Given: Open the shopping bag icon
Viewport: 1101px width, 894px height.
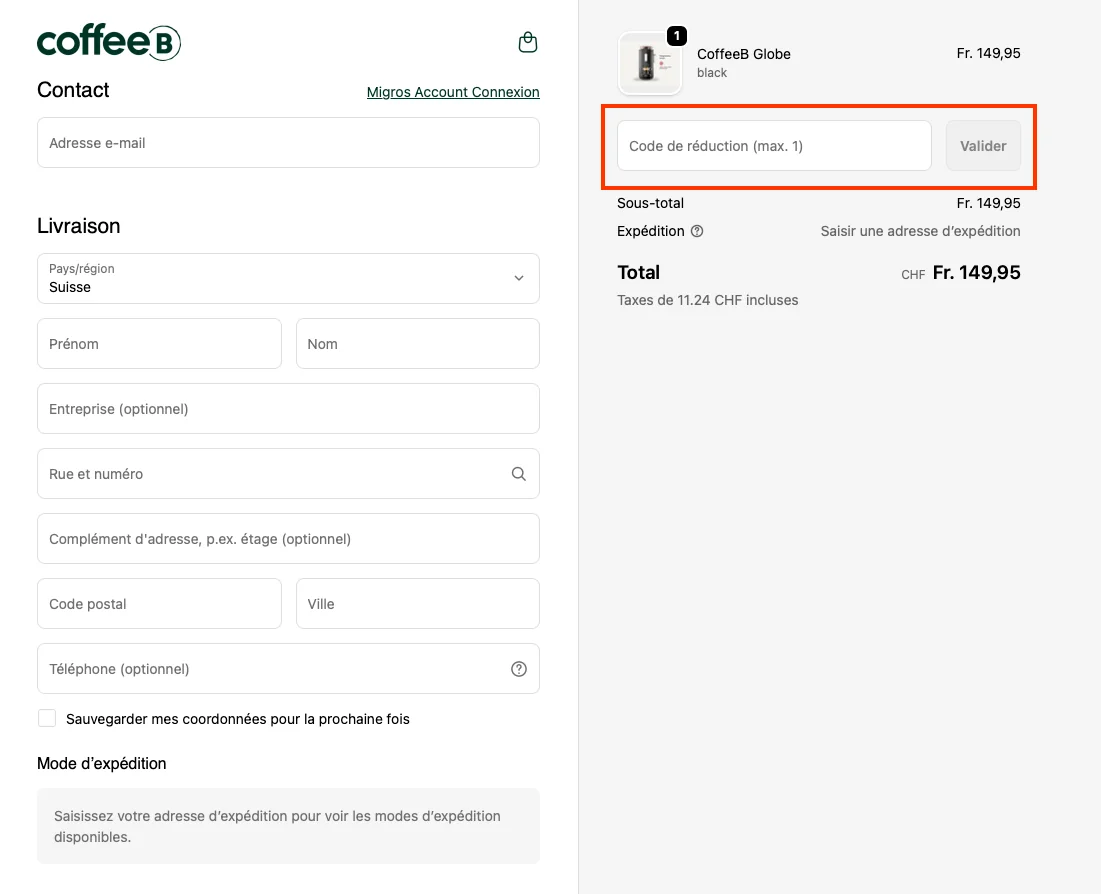Looking at the screenshot, I should [527, 42].
